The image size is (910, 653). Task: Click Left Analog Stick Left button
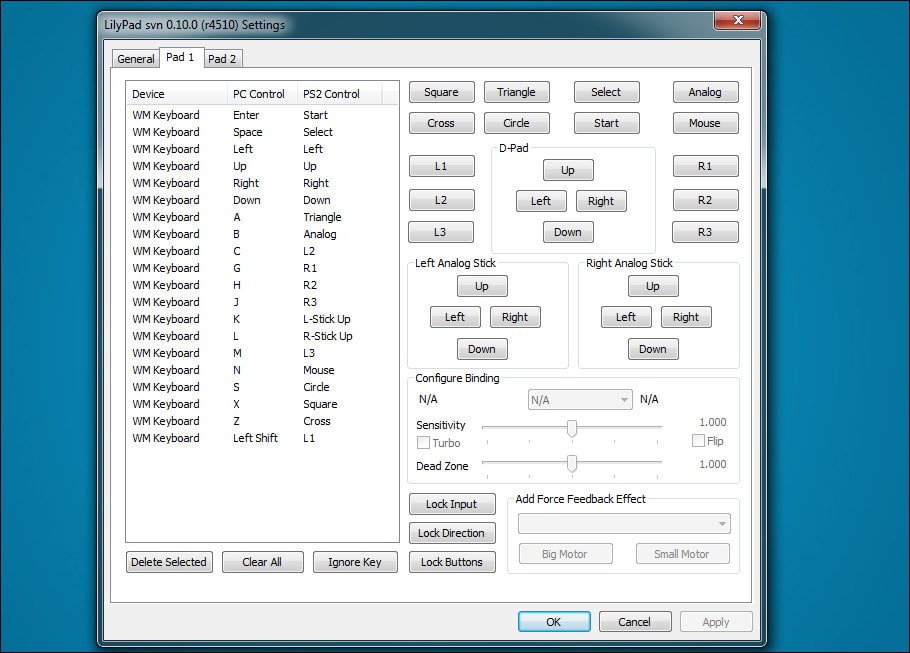(455, 317)
